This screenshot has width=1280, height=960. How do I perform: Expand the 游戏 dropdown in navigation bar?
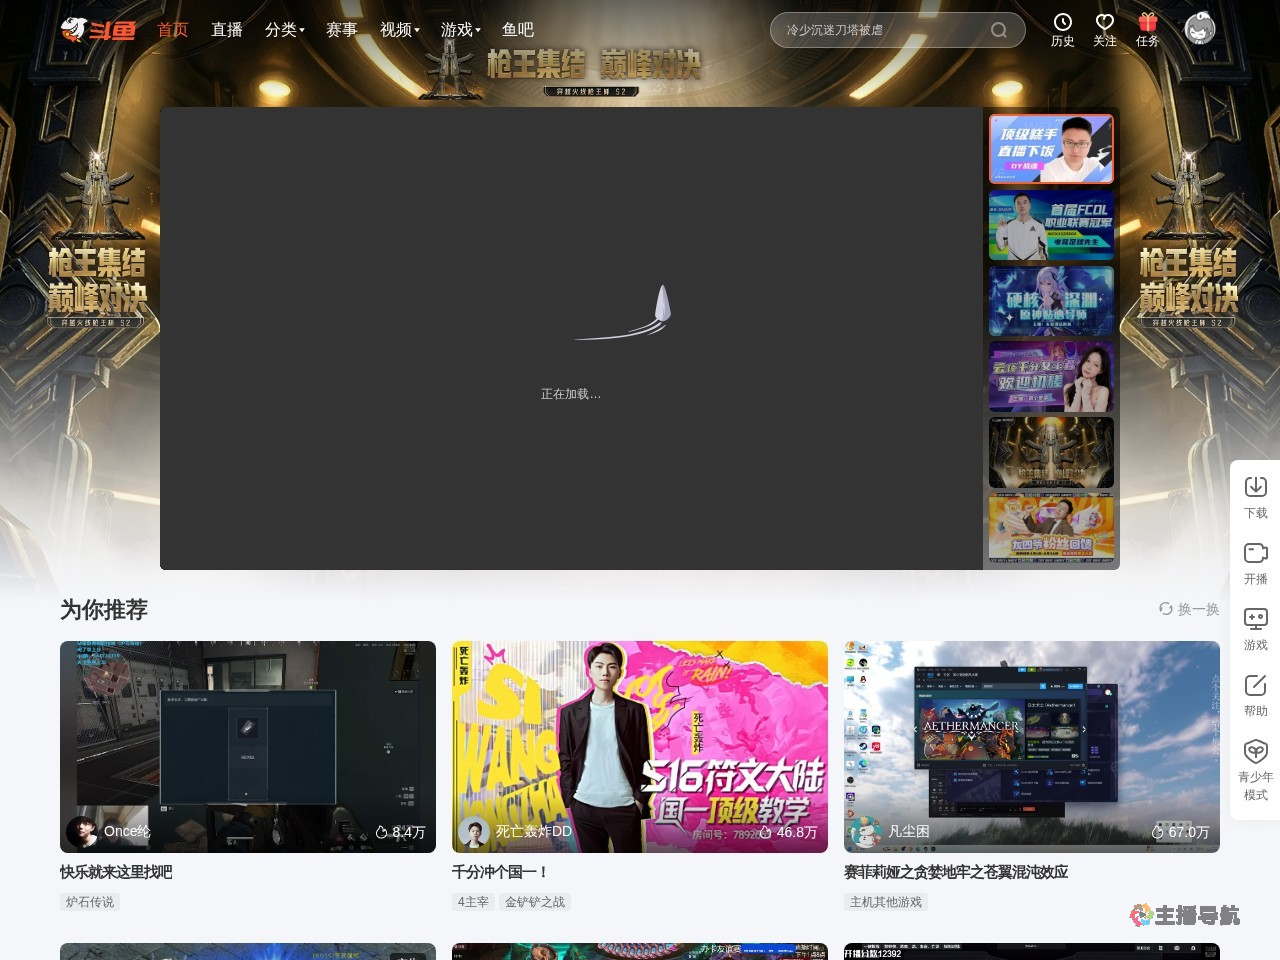pos(460,30)
